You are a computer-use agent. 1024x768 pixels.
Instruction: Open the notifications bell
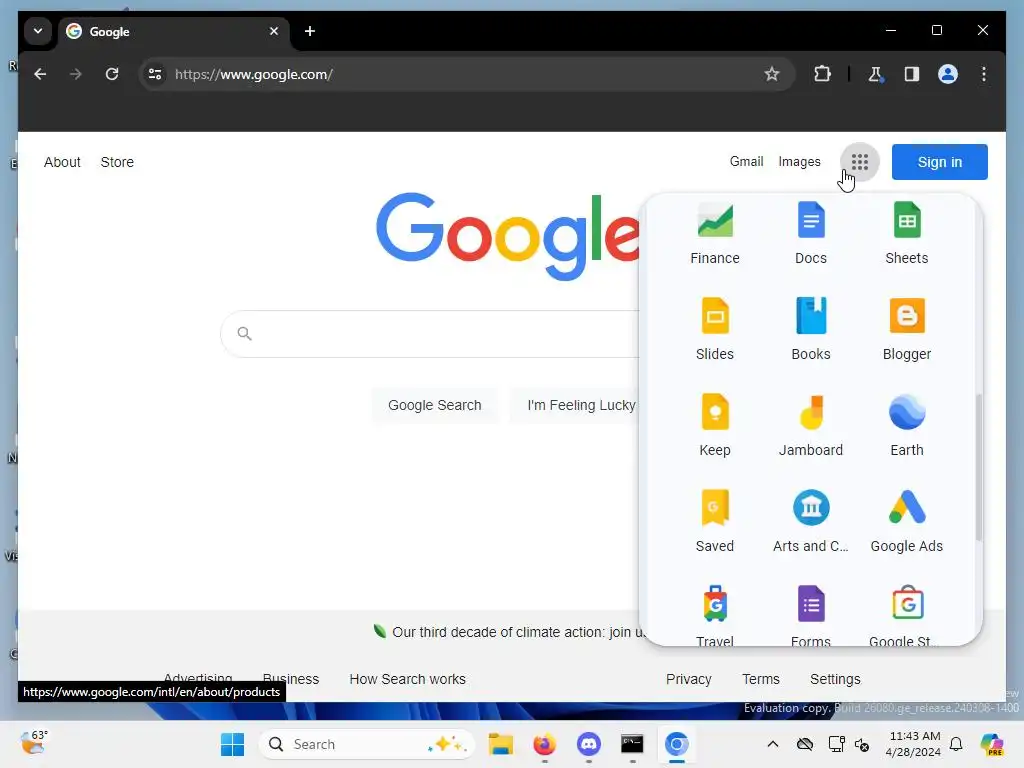click(x=956, y=744)
